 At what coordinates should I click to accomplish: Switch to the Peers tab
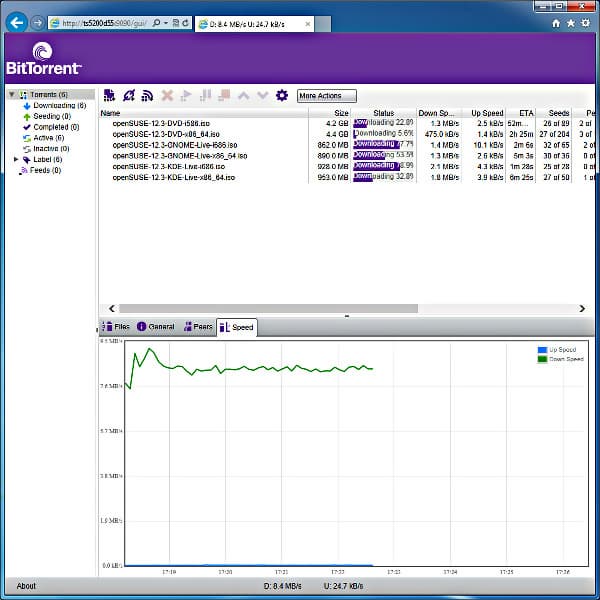198,327
